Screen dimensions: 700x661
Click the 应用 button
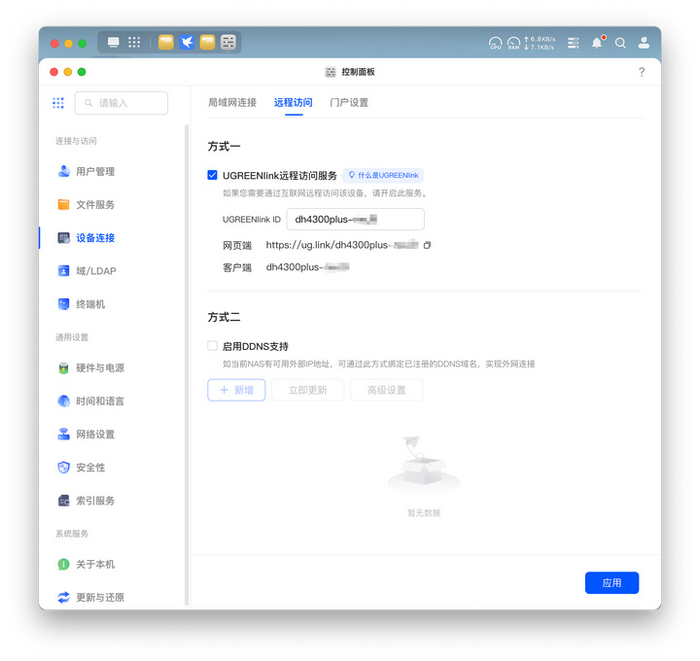[612, 582]
